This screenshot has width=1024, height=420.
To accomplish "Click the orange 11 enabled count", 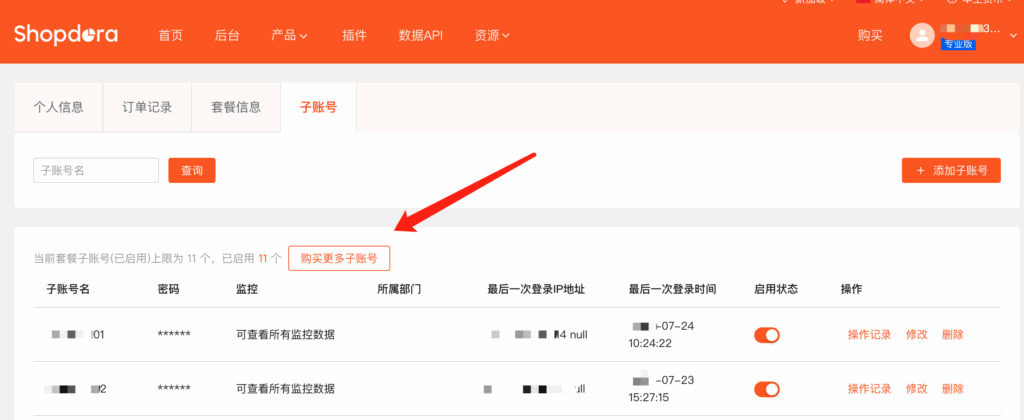I will (263, 259).
